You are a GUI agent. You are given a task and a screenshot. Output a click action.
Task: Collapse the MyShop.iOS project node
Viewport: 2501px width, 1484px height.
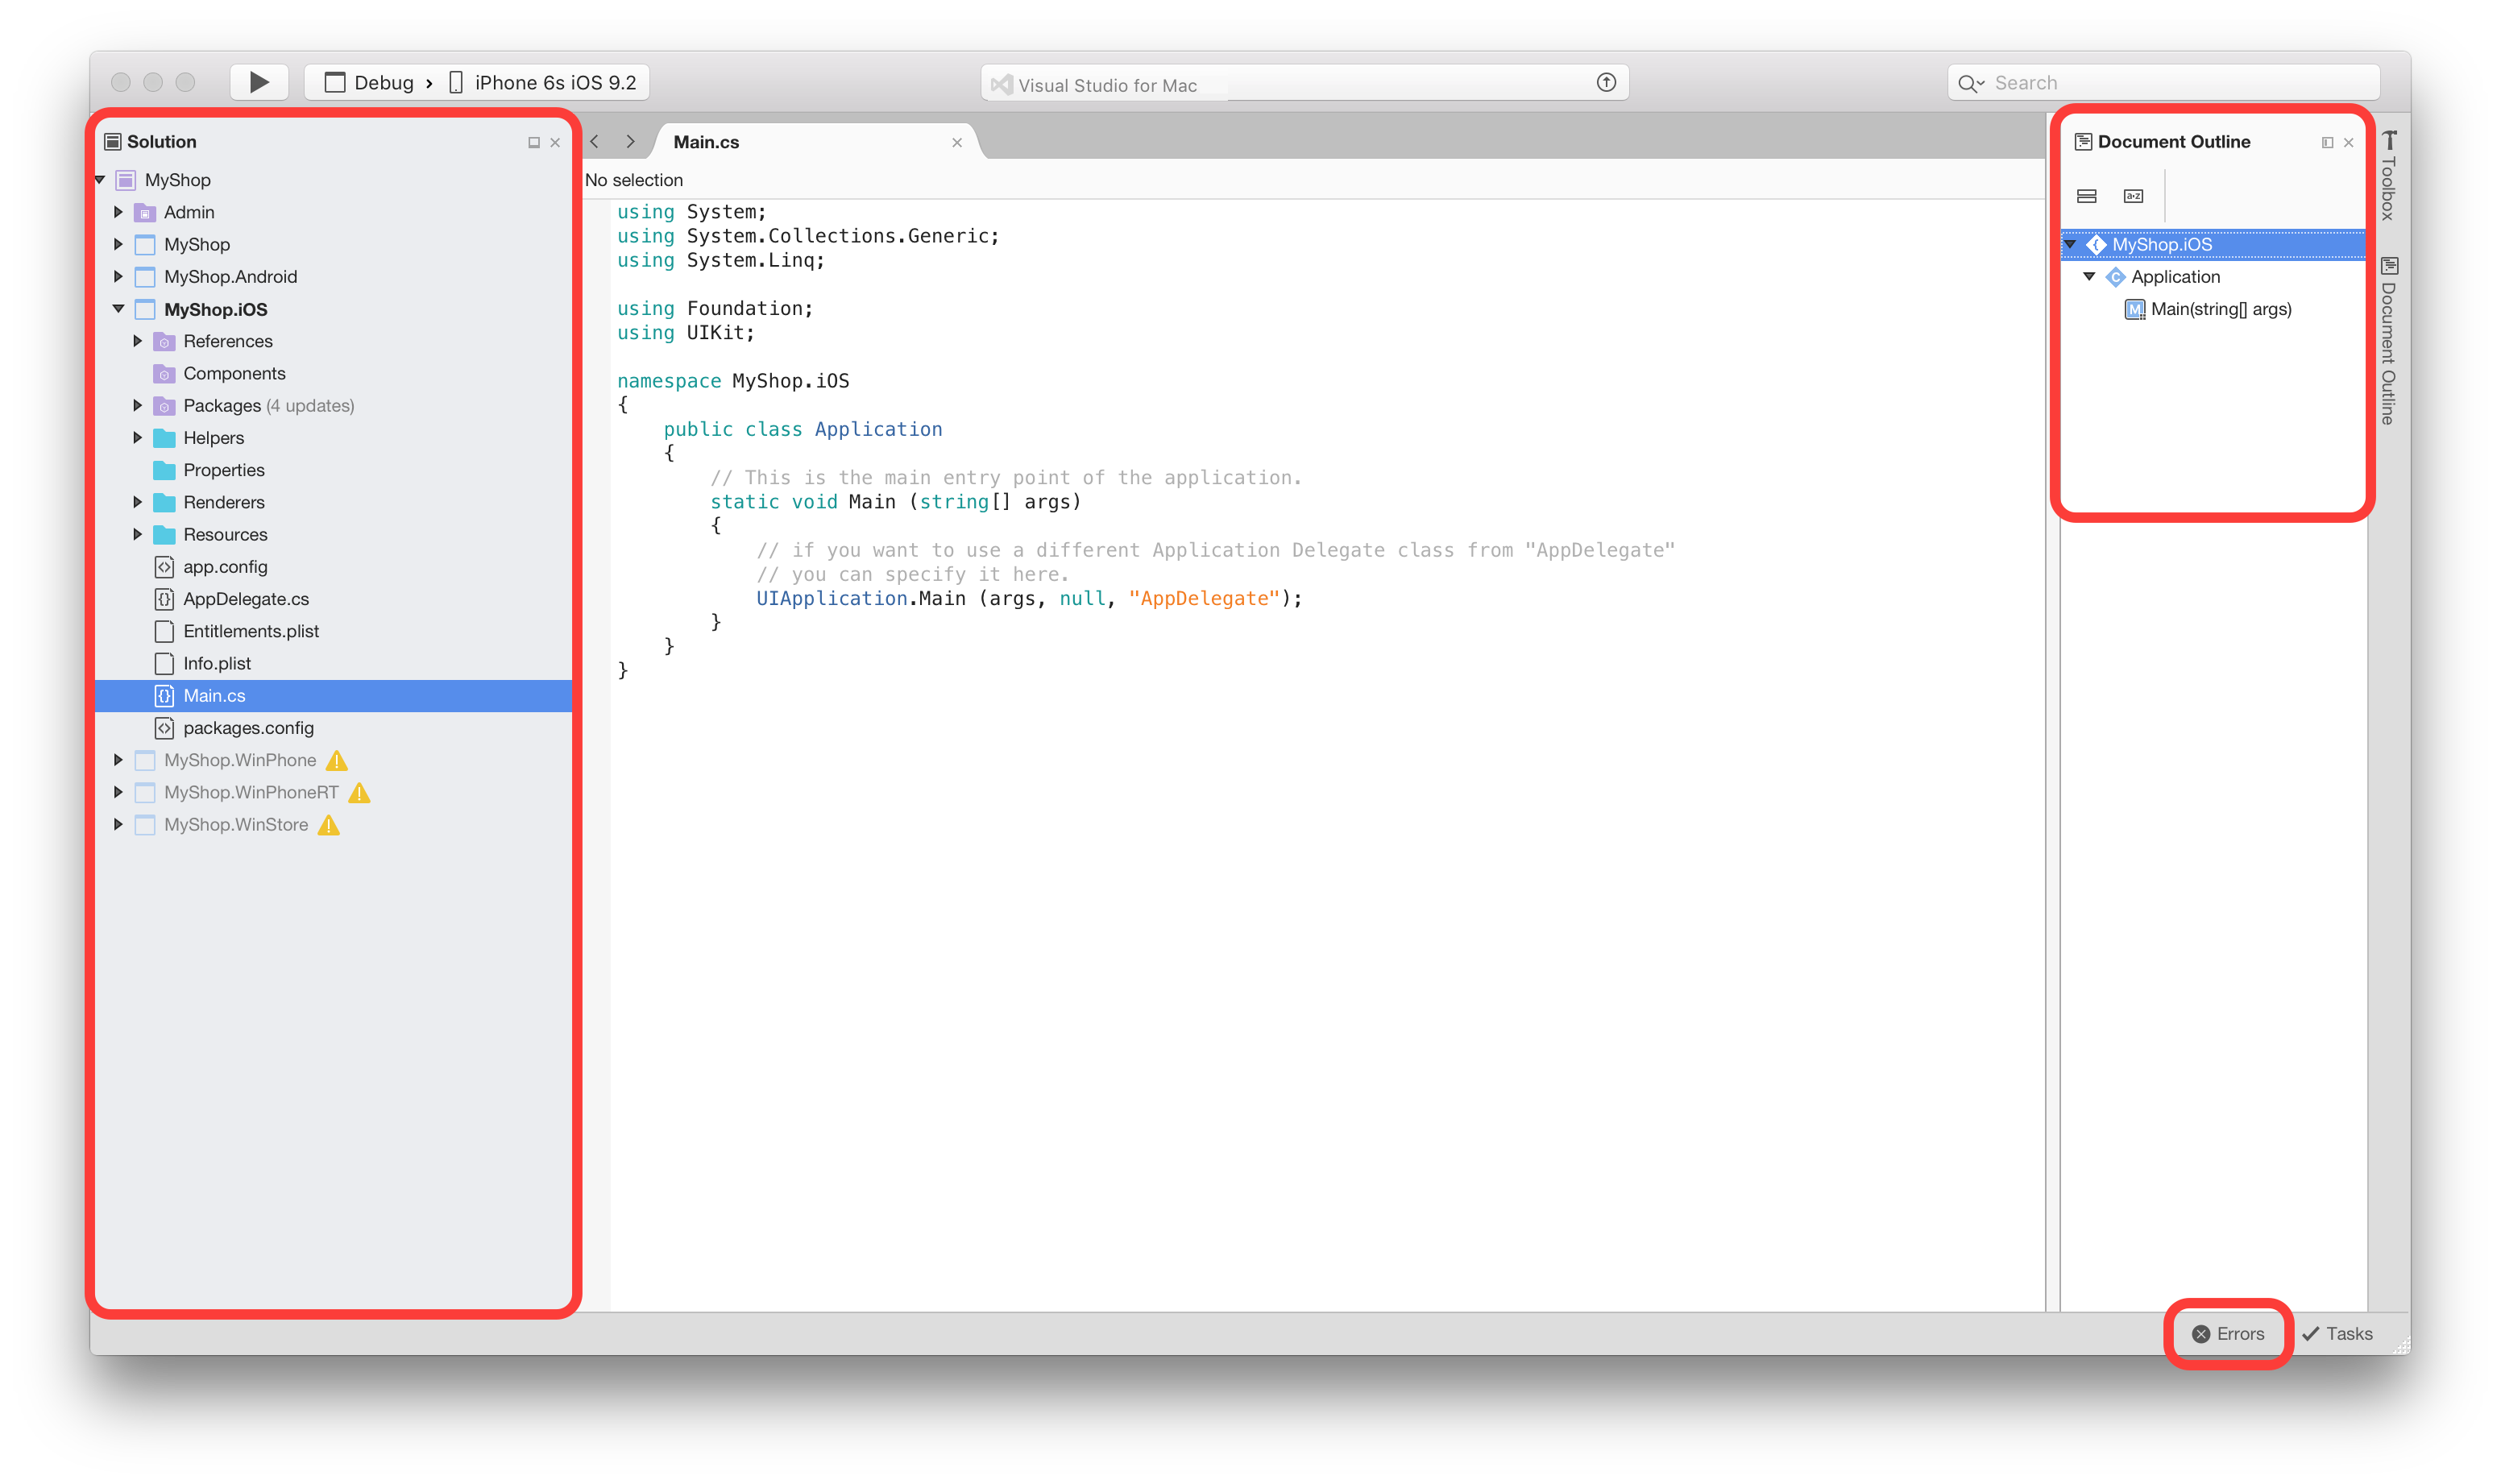[x=118, y=309]
